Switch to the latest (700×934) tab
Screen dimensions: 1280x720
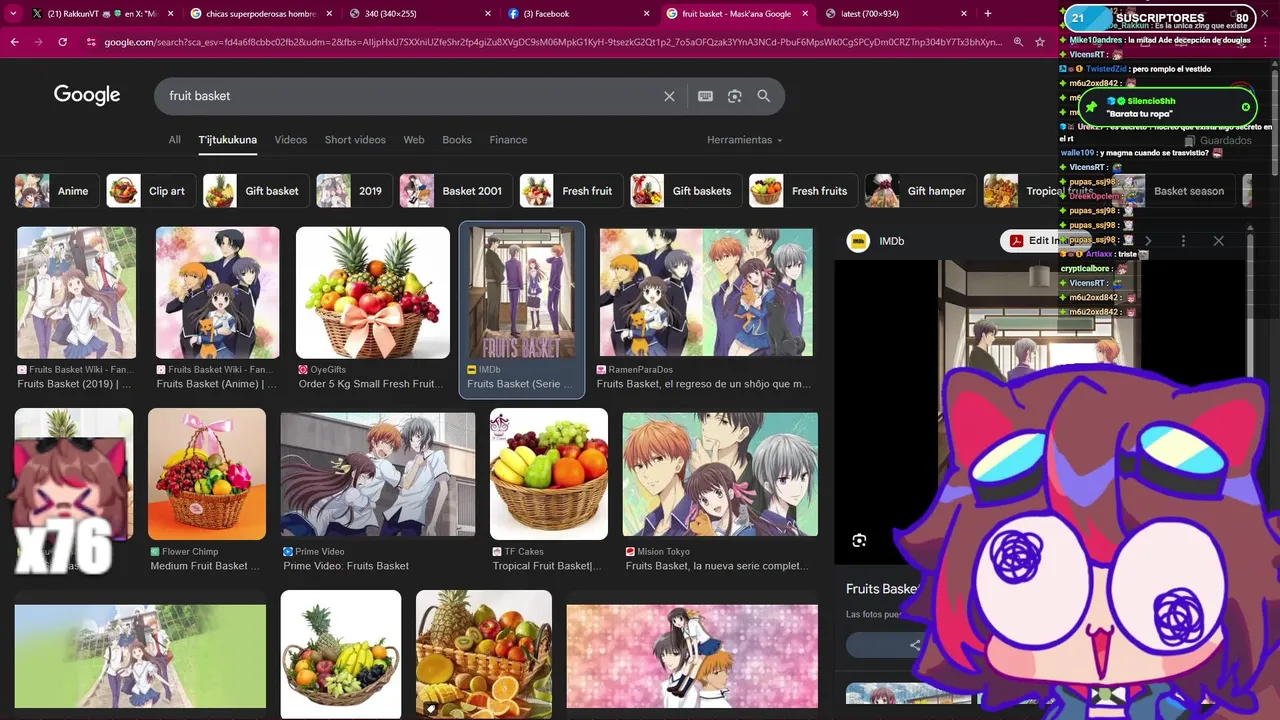click(x=898, y=14)
